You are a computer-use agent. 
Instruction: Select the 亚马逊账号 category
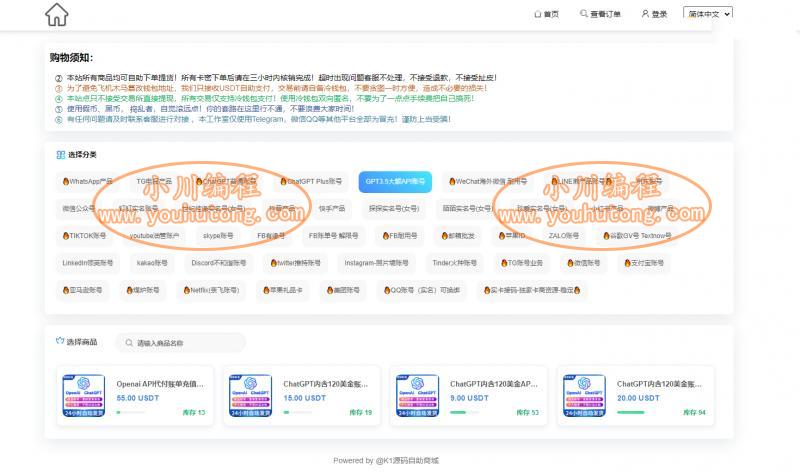pyautogui.click(x=82, y=290)
